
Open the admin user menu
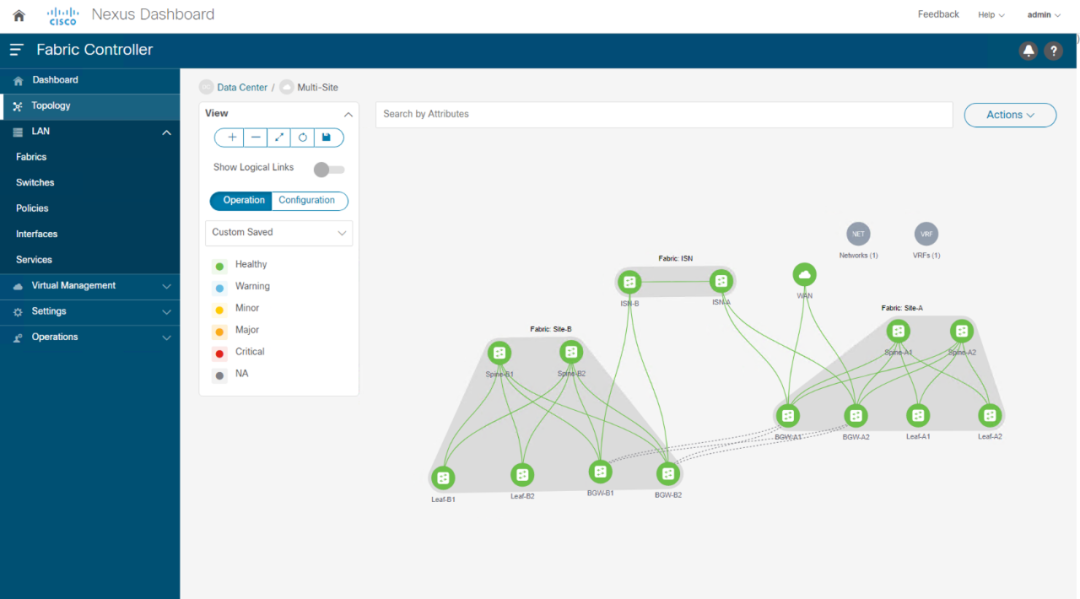tap(1043, 14)
